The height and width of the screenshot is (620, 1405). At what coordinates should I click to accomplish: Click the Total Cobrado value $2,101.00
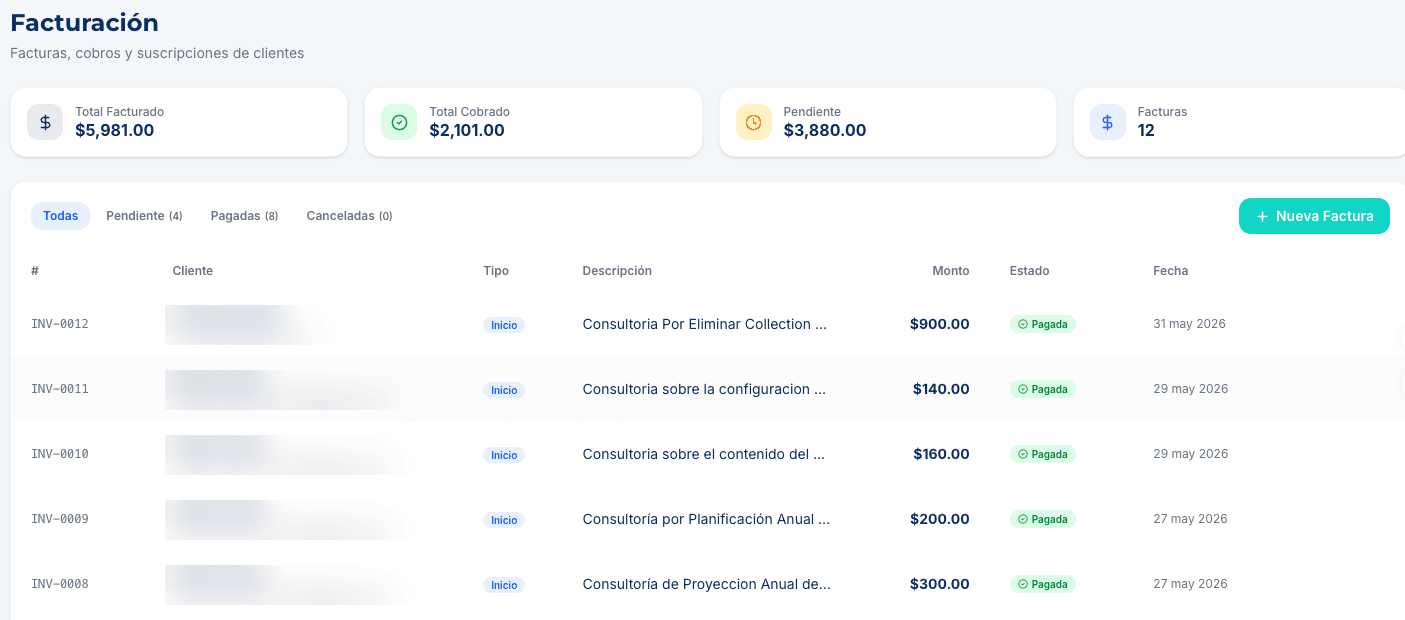click(x=467, y=130)
